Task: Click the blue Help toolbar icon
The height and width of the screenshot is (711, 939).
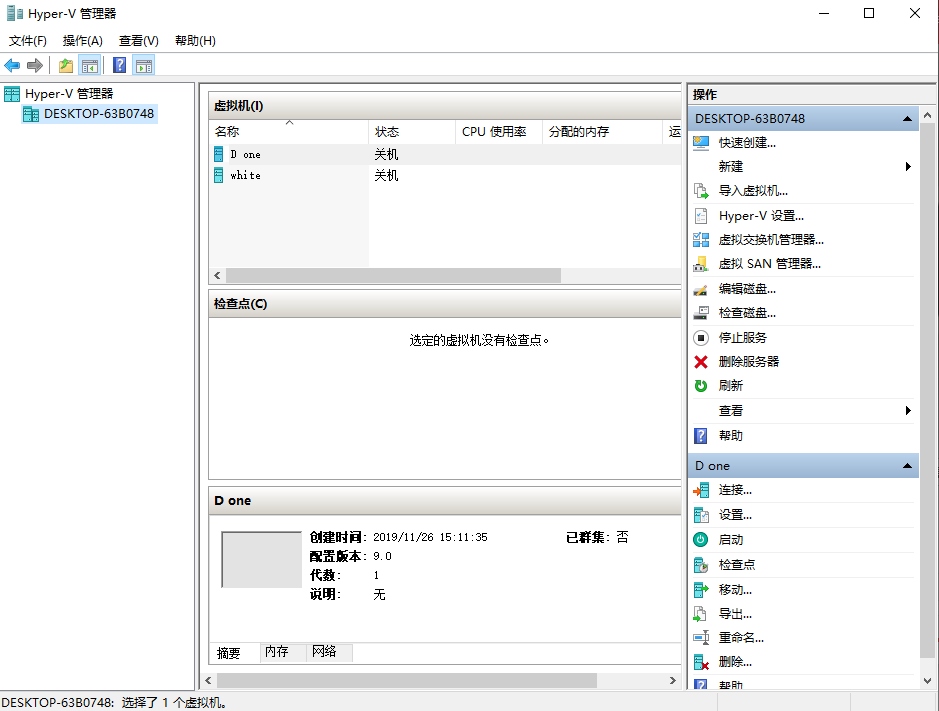Action: (x=120, y=65)
